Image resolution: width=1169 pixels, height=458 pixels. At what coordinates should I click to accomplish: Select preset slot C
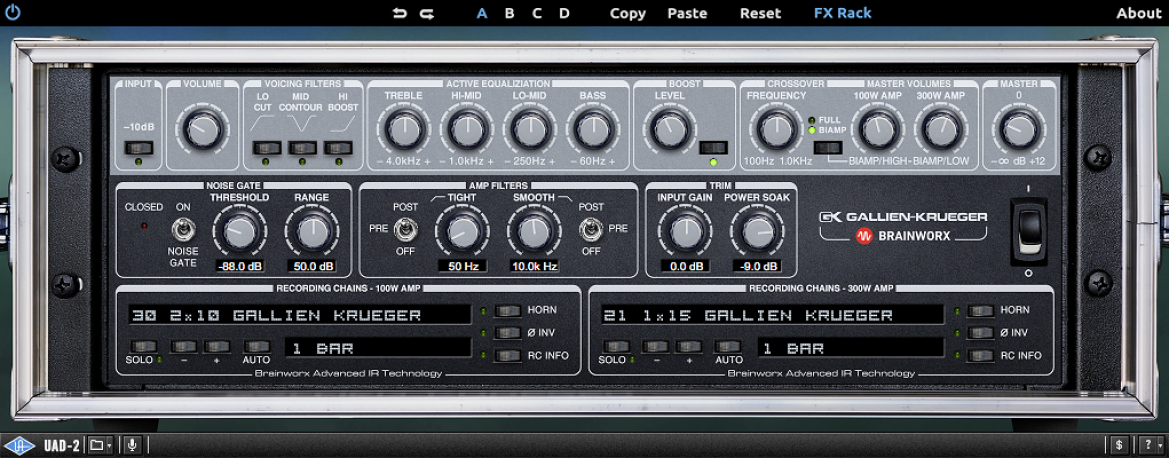pyautogui.click(x=537, y=13)
